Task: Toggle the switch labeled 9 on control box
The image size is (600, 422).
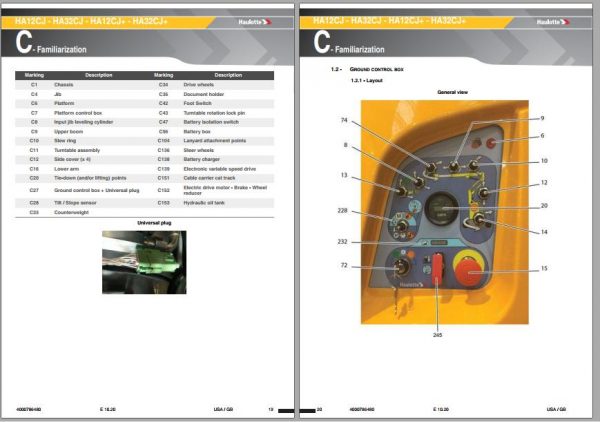Action: click(454, 166)
